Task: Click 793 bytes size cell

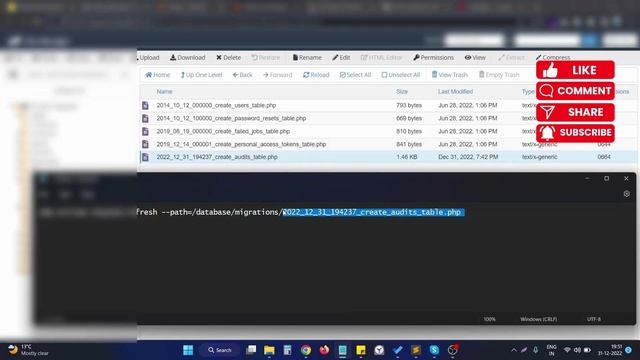Action: 409,105
